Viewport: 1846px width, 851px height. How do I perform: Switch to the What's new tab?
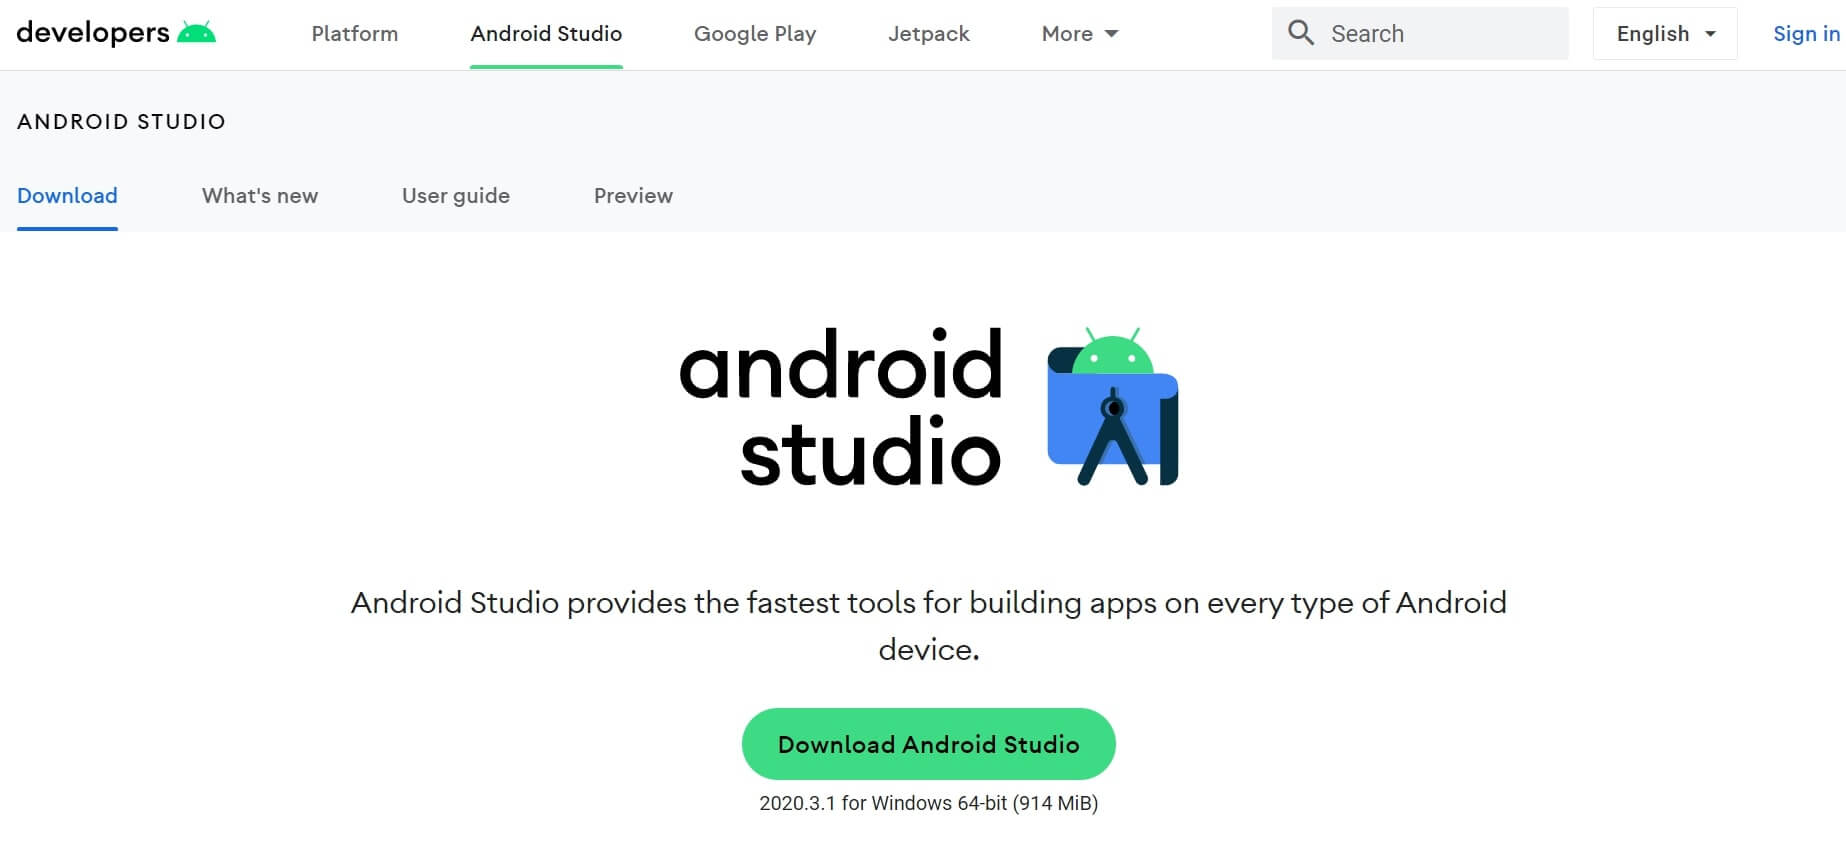260,196
